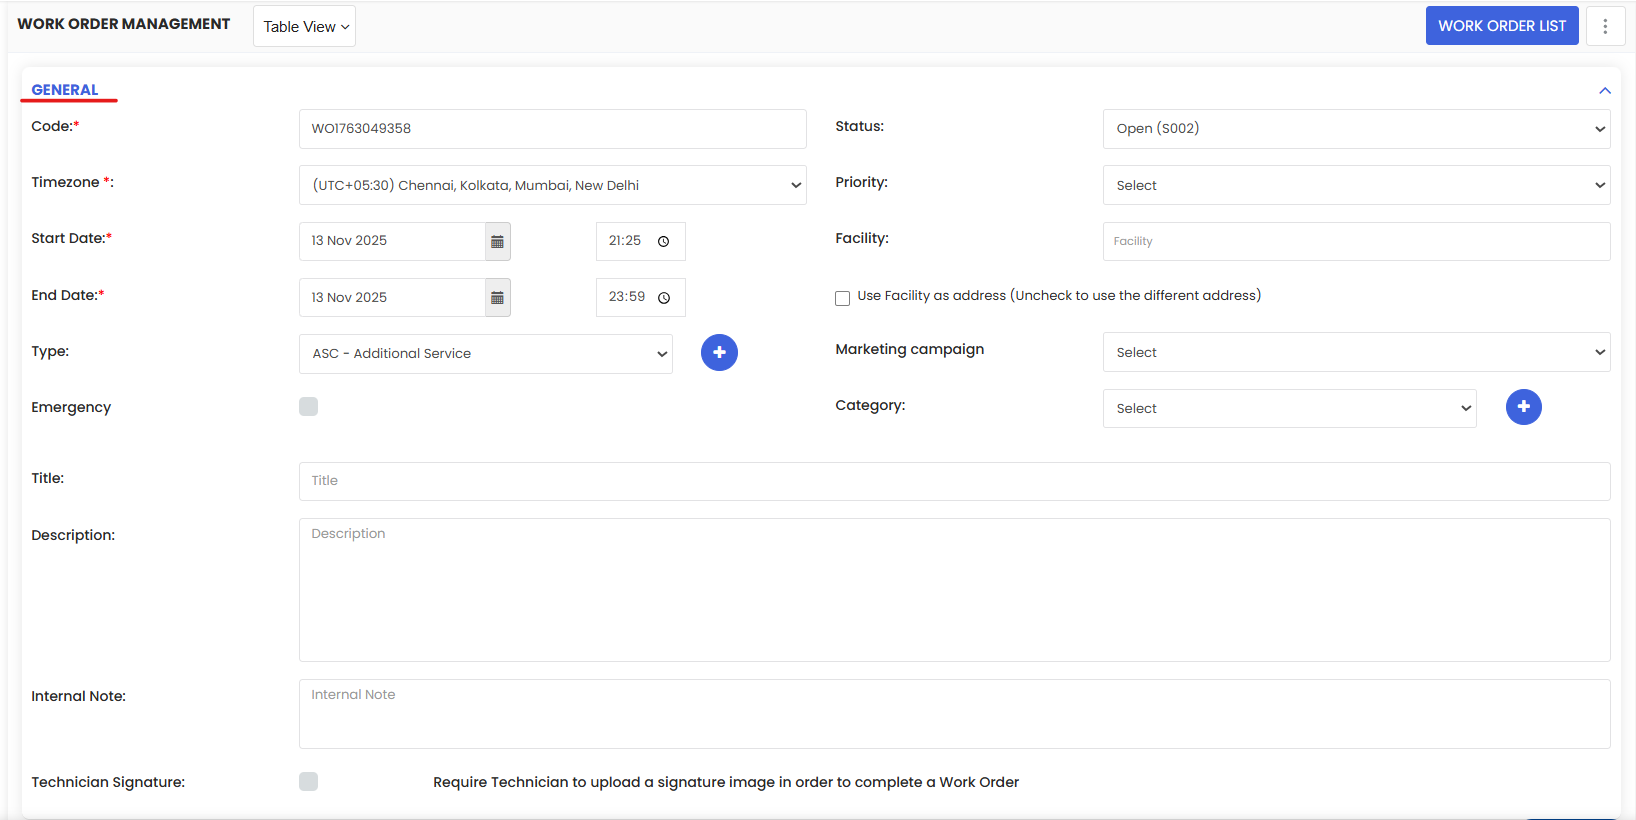Click the signature requirement text
Screen dimensions: 1636x820
coord(726,782)
